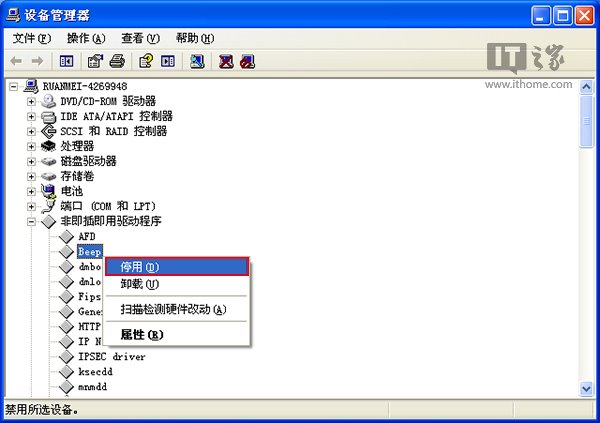The width and height of the screenshot is (600, 423).
Task: Click the Back arrow toolbar icon
Action: [16, 61]
